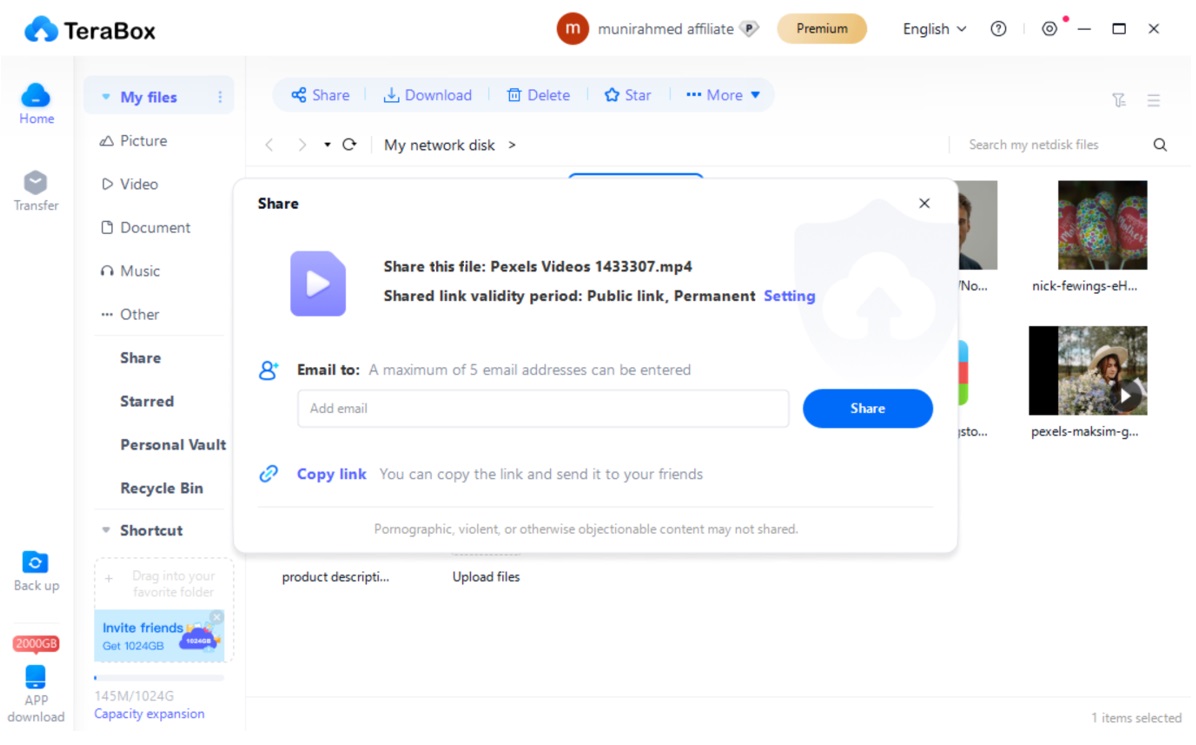Open Starred in the sidebar

pyautogui.click(x=146, y=402)
